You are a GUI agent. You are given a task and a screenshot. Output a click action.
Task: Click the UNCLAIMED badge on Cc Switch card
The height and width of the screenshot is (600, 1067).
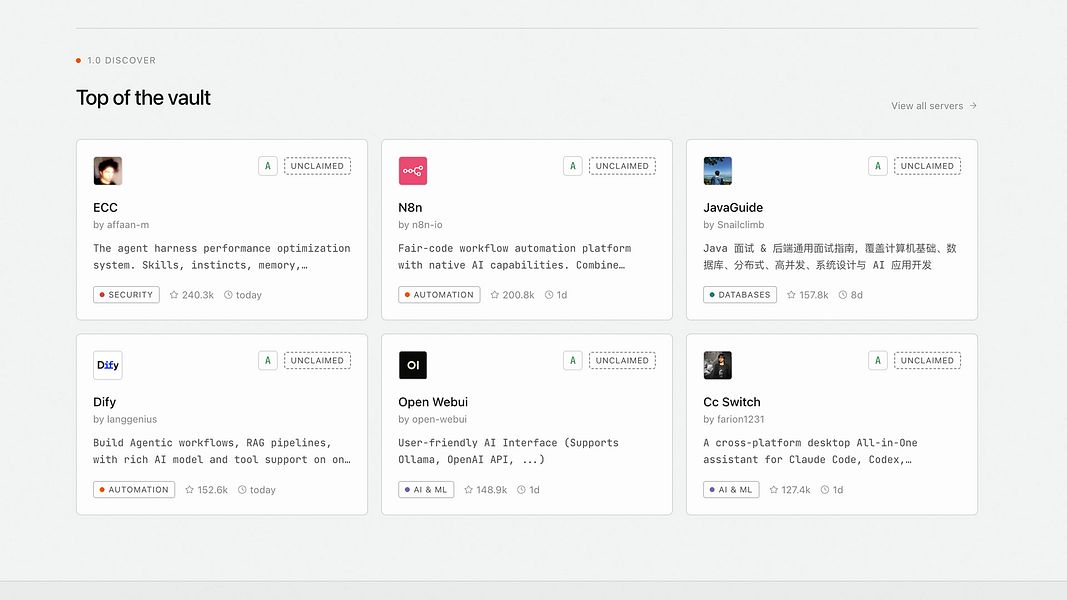[928, 361]
